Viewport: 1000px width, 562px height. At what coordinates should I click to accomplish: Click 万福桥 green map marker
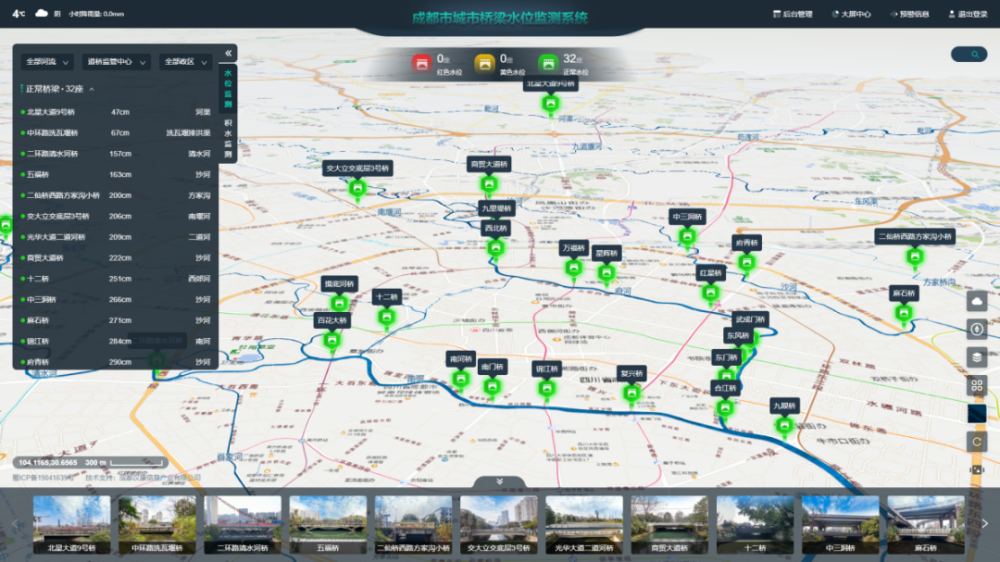[x=573, y=269]
